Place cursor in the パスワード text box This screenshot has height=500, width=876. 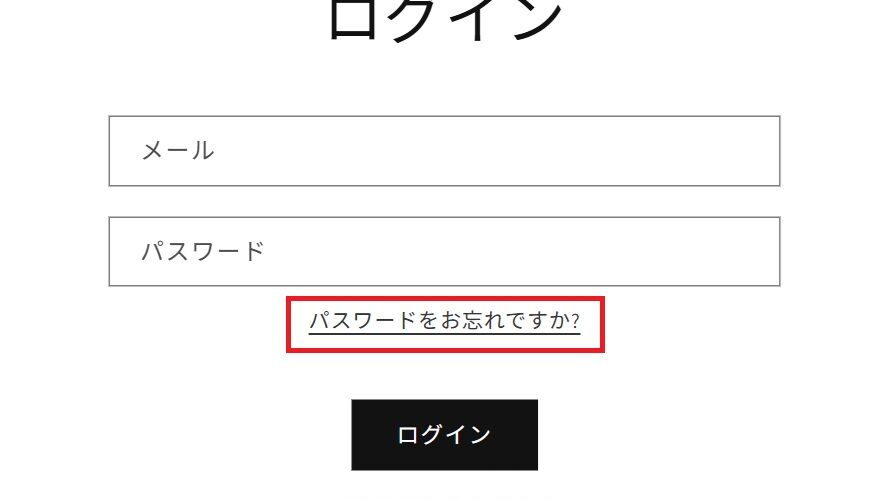pos(444,251)
